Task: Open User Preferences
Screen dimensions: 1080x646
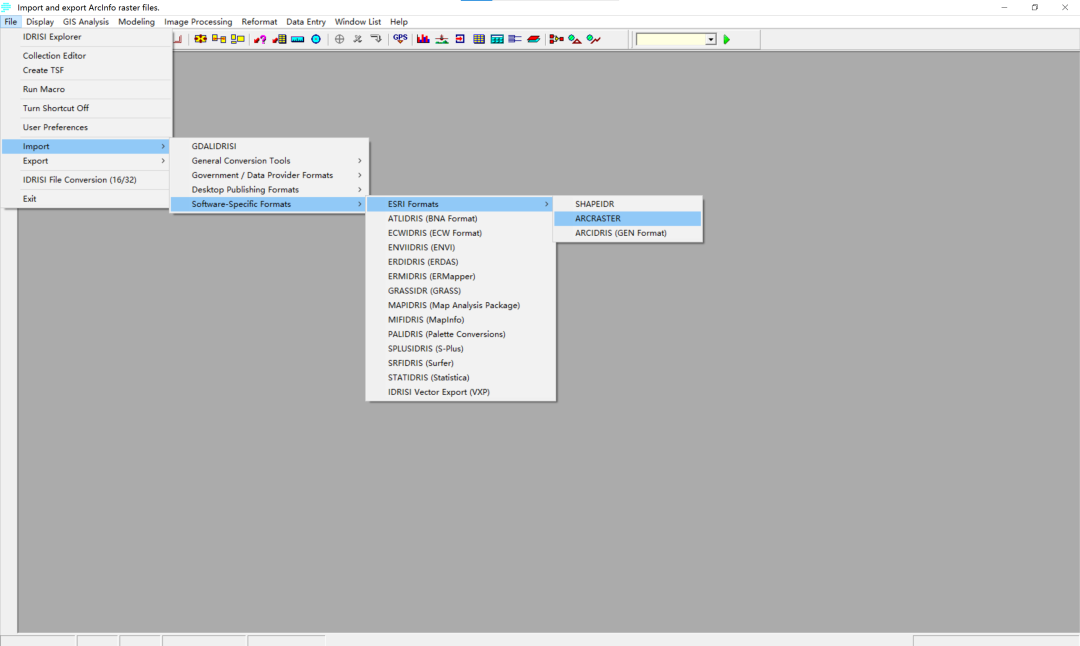Action: click(x=86, y=127)
